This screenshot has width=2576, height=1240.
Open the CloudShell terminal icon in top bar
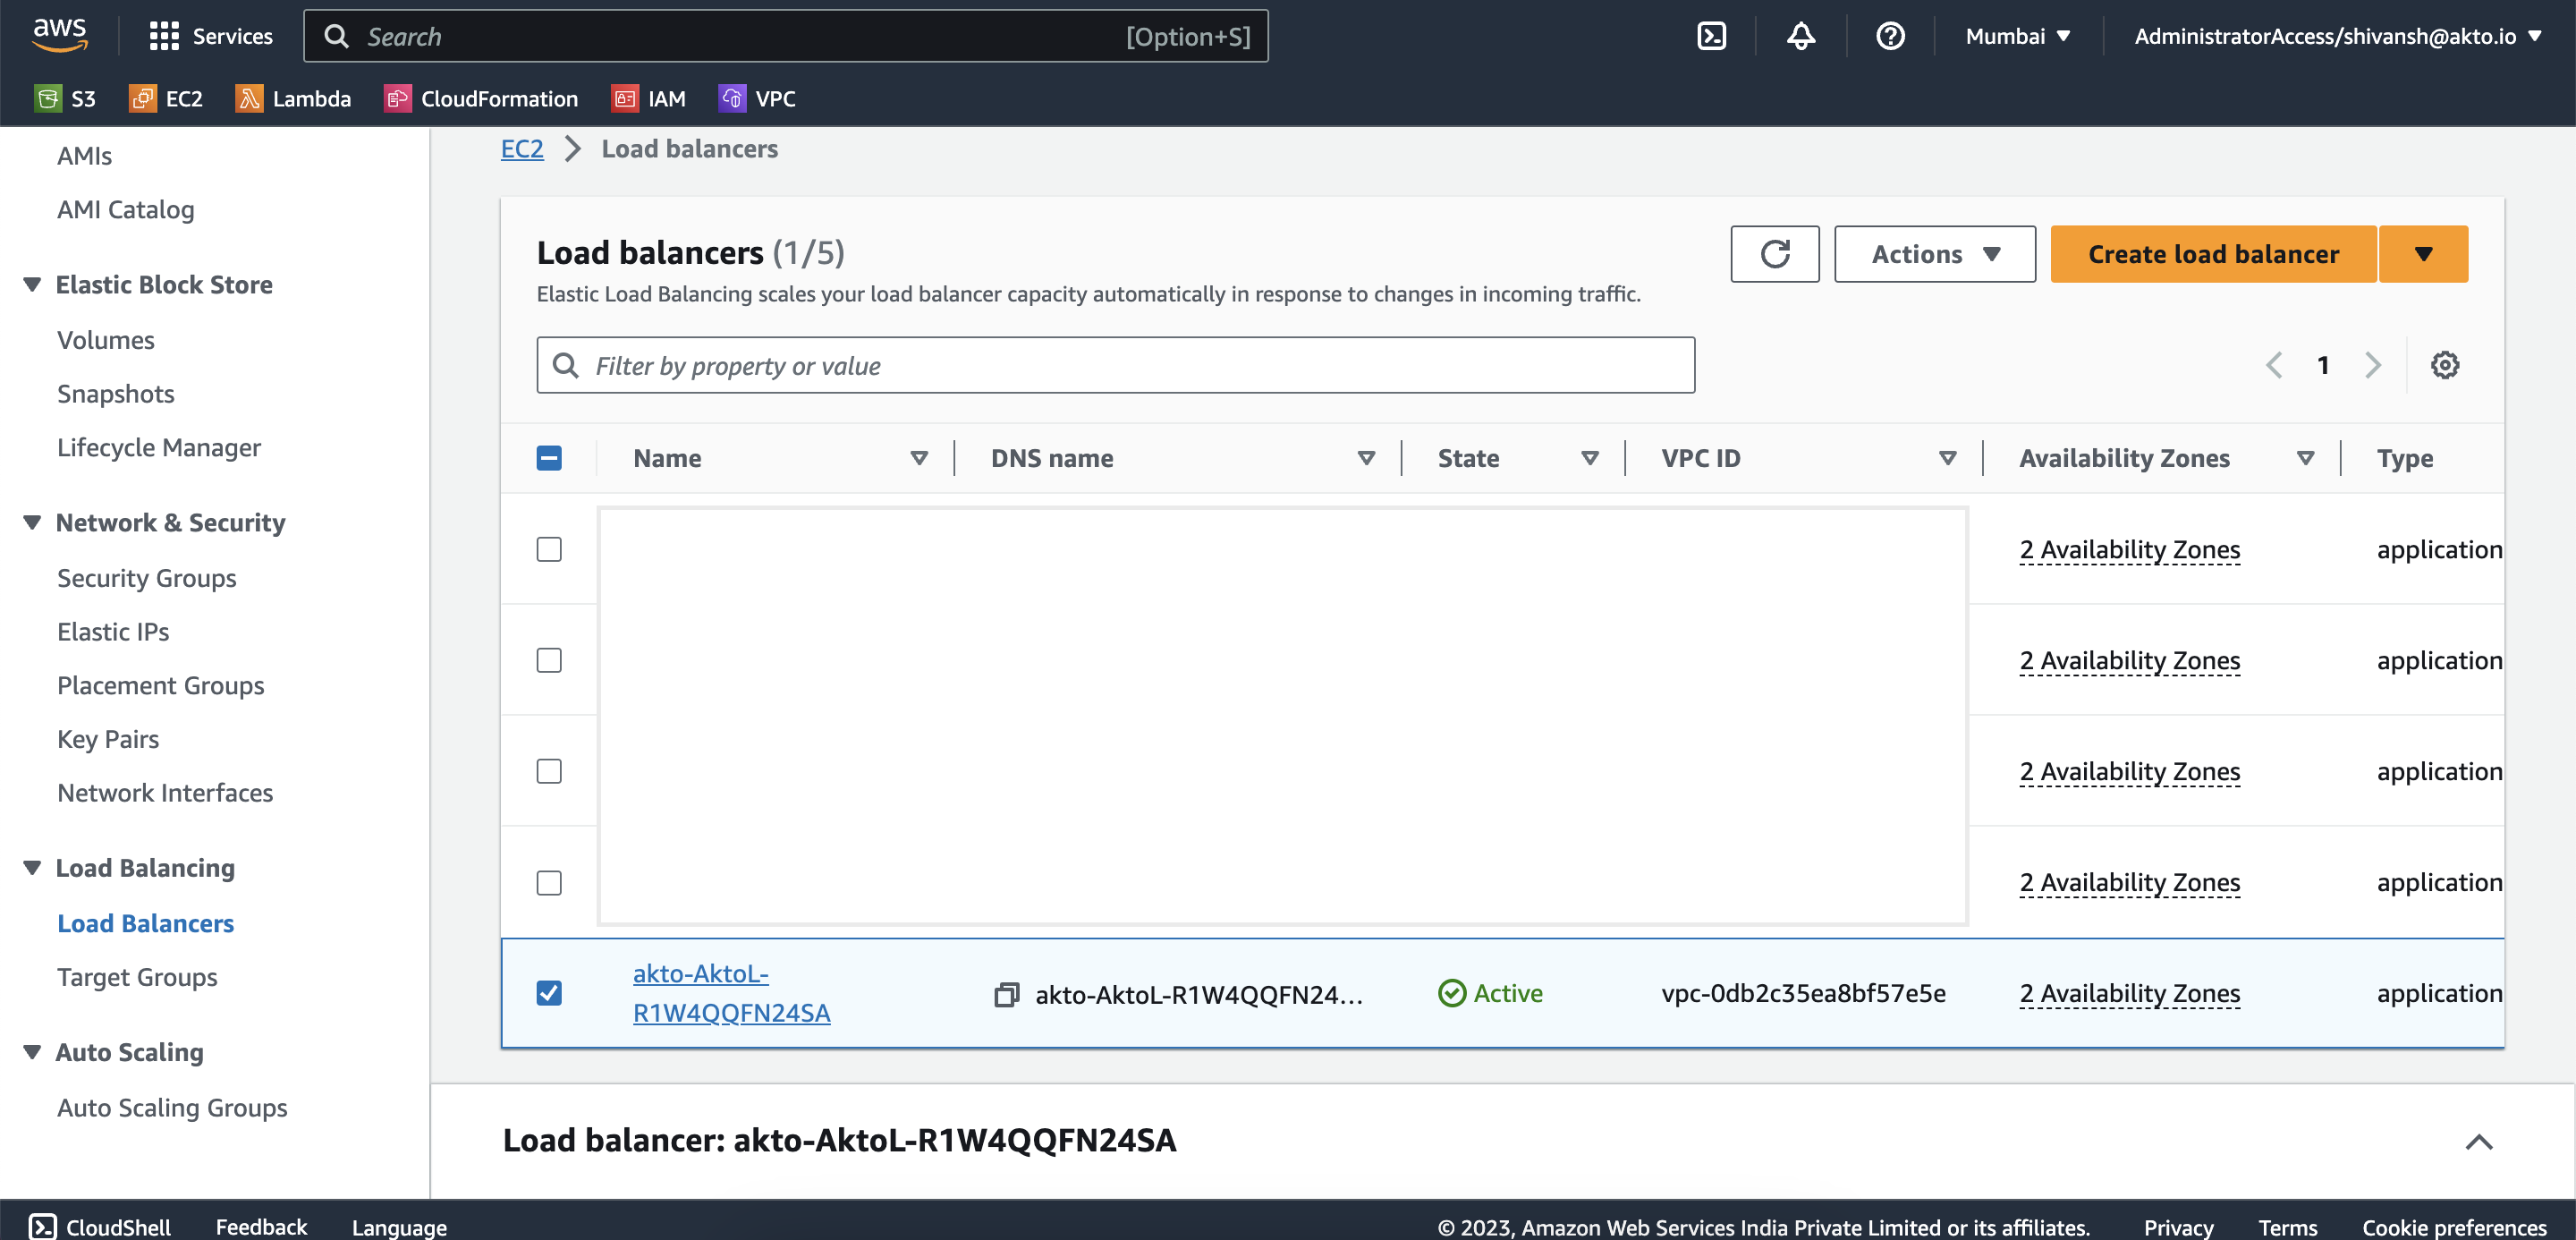tap(1712, 36)
